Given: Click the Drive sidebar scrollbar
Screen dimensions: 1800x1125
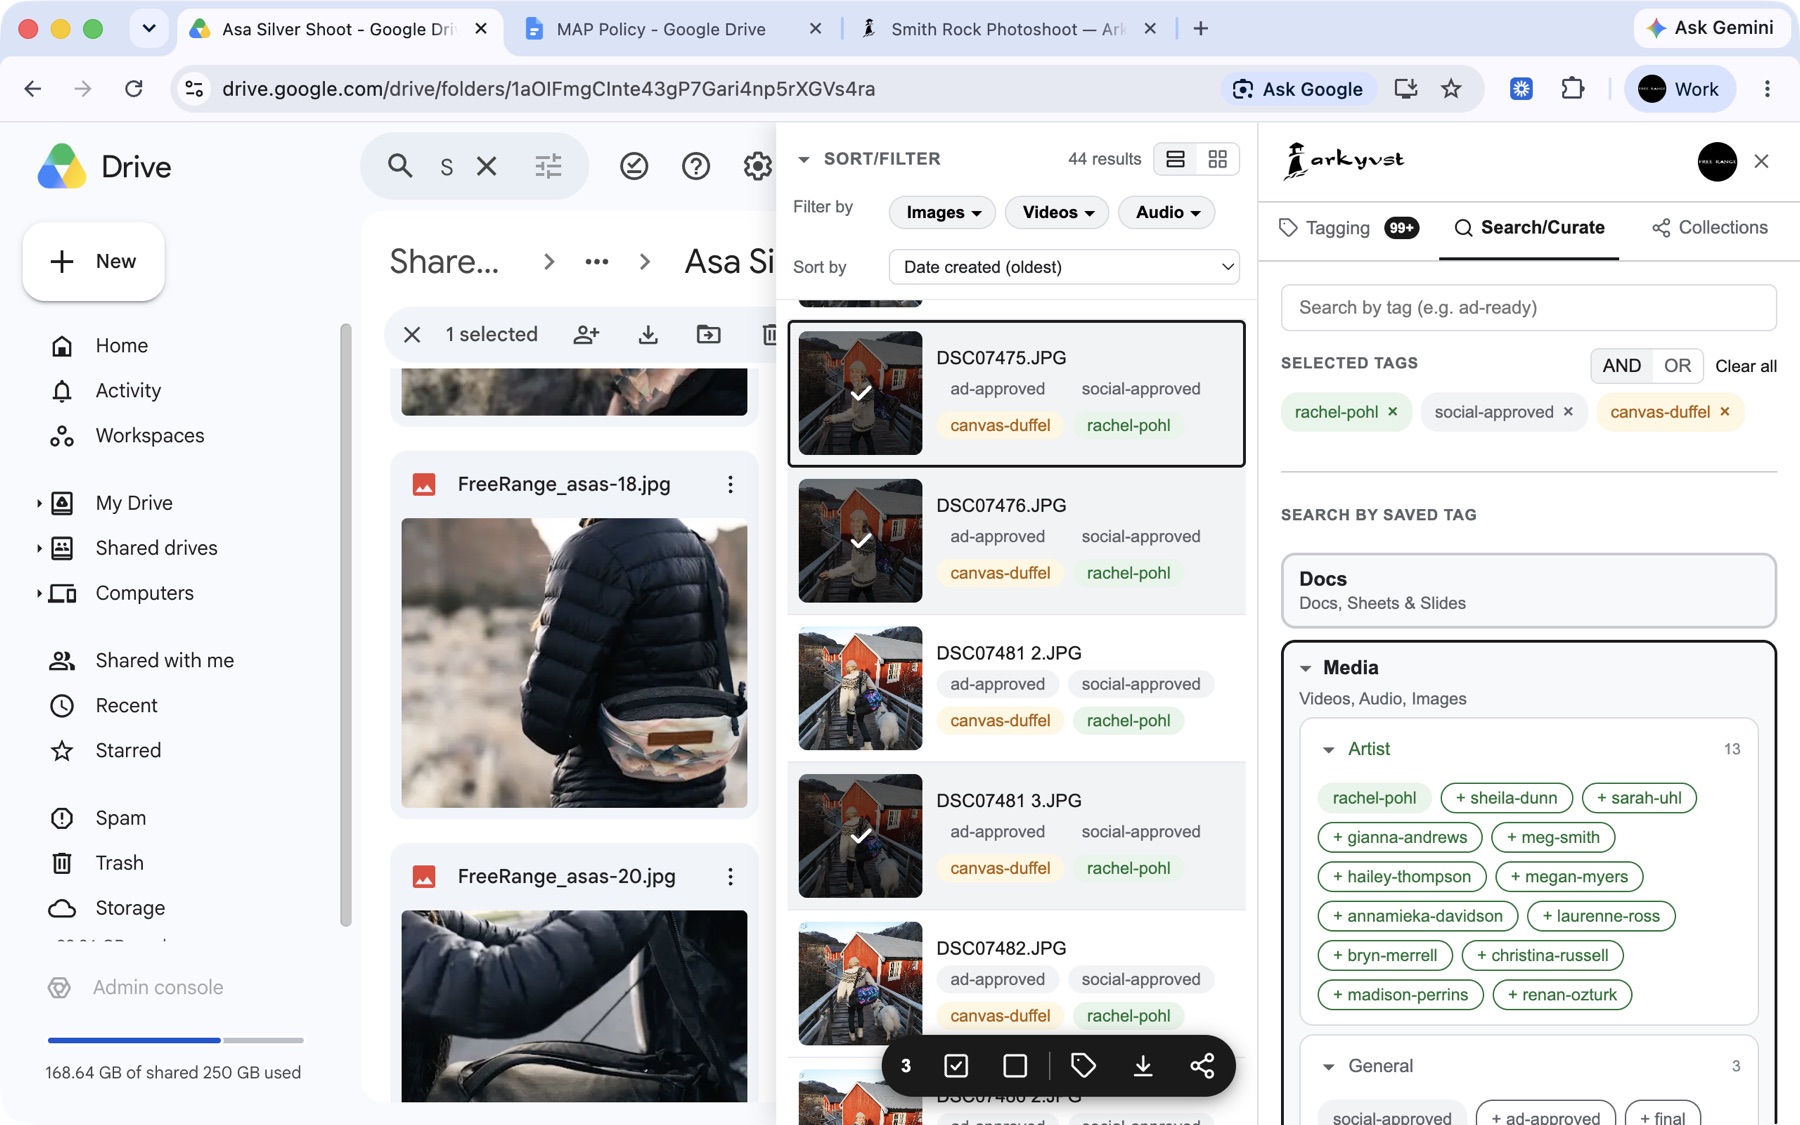Looking at the screenshot, I should 346,625.
